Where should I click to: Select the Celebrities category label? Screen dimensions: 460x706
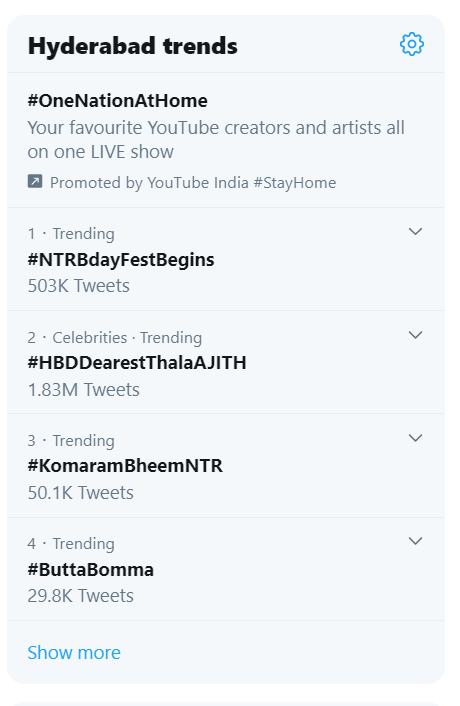point(90,338)
